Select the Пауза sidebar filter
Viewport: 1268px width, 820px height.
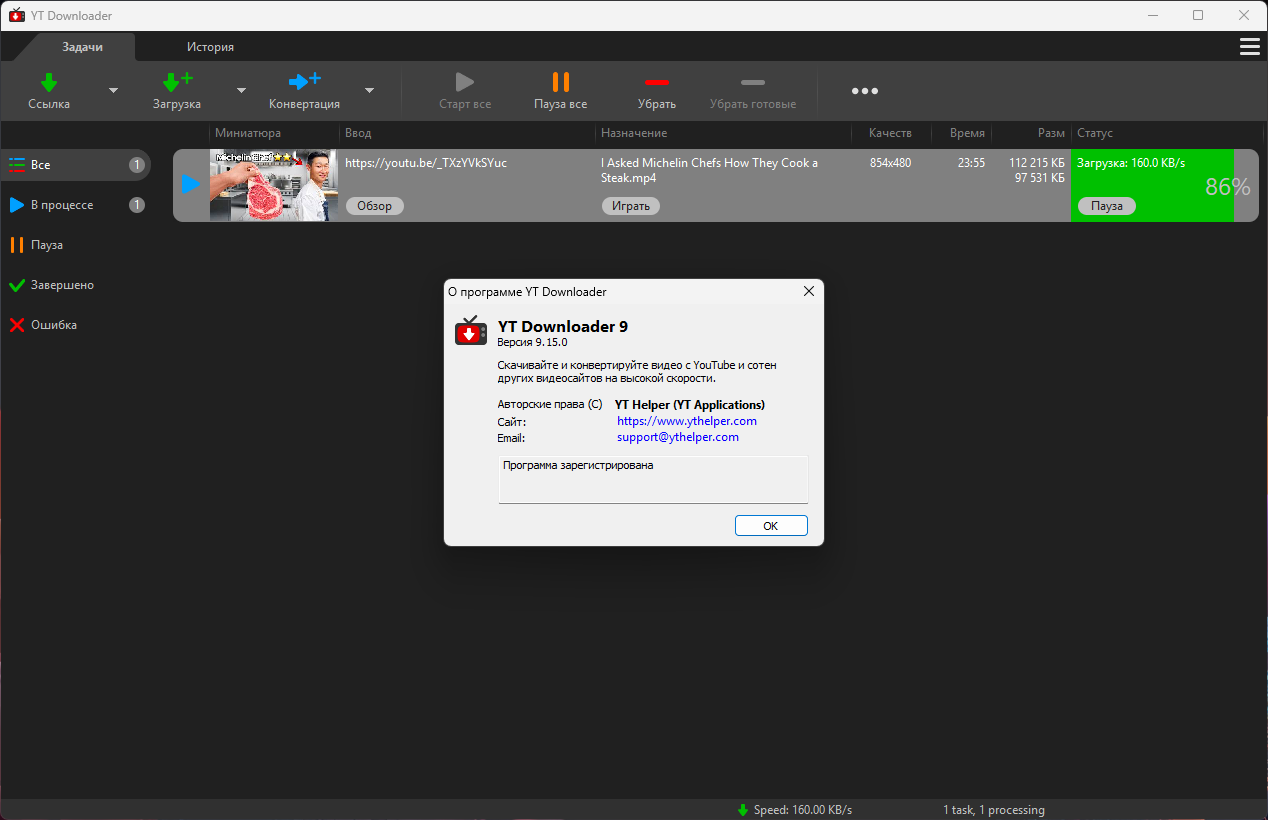coord(76,245)
